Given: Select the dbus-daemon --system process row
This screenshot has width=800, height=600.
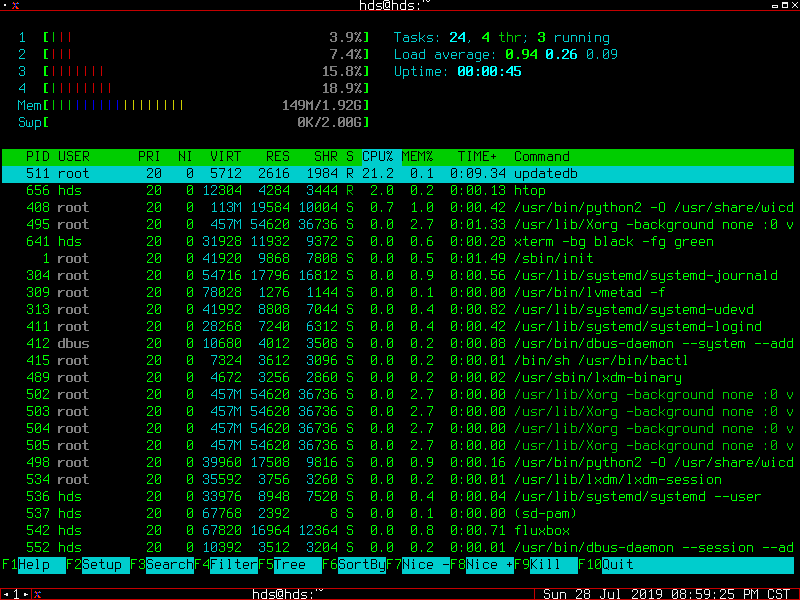Looking at the screenshot, I should [x=398, y=344].
